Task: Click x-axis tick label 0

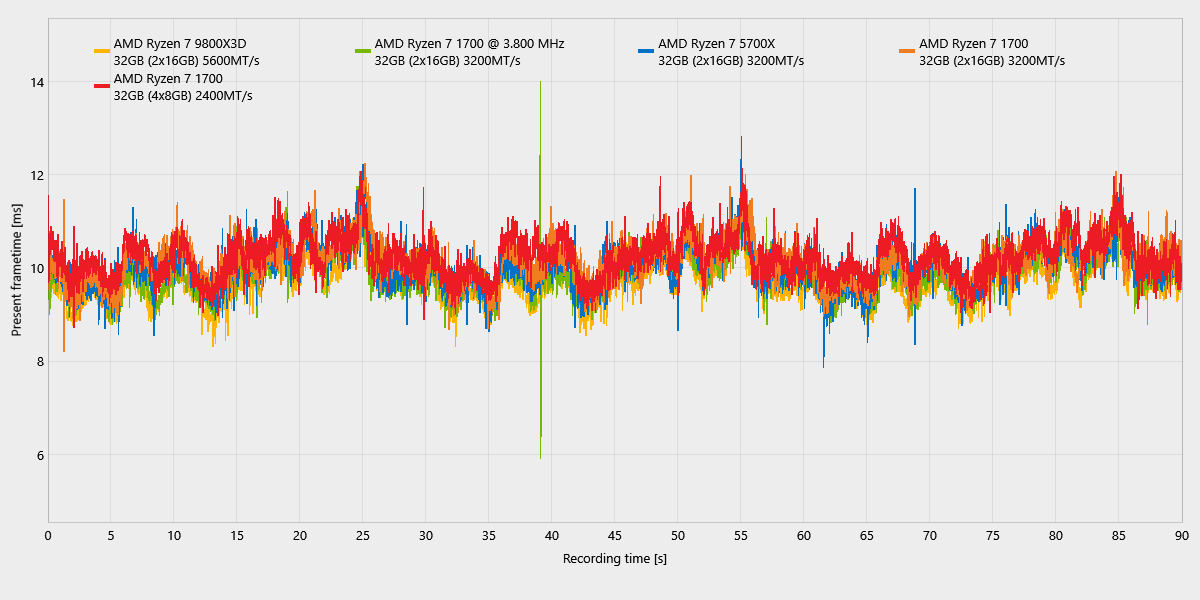Action: (x=48, y=535)
